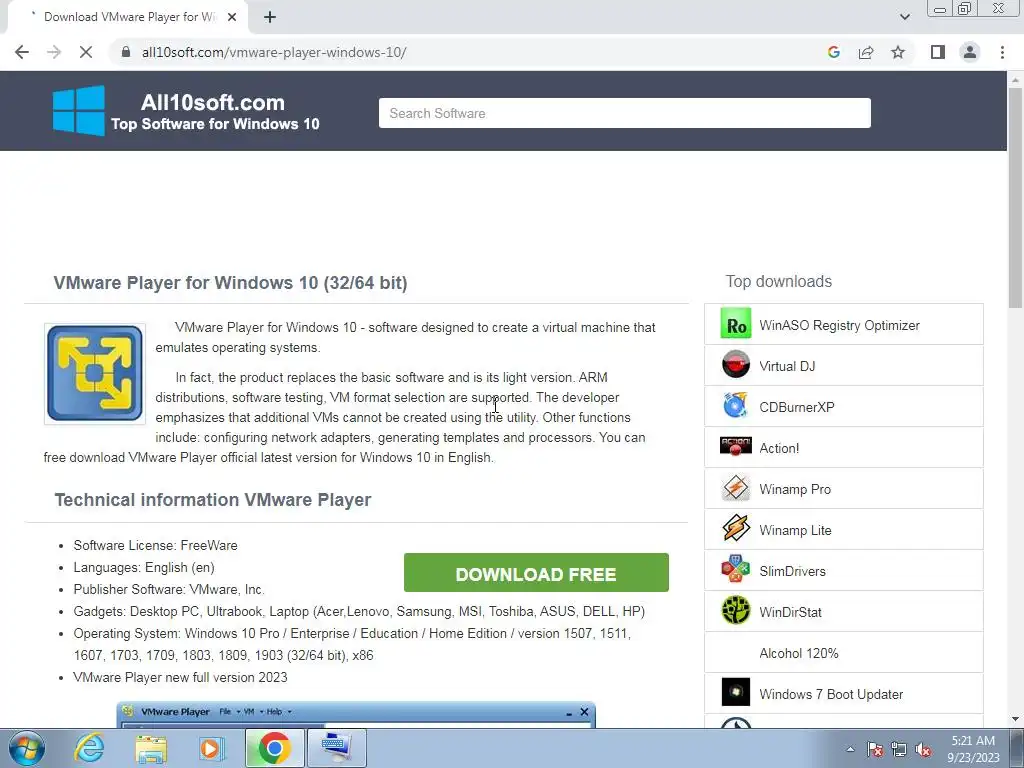This screenshot has height=768, width=1024.
Task: Click the browser back arrow
Action: coord(22,52)
